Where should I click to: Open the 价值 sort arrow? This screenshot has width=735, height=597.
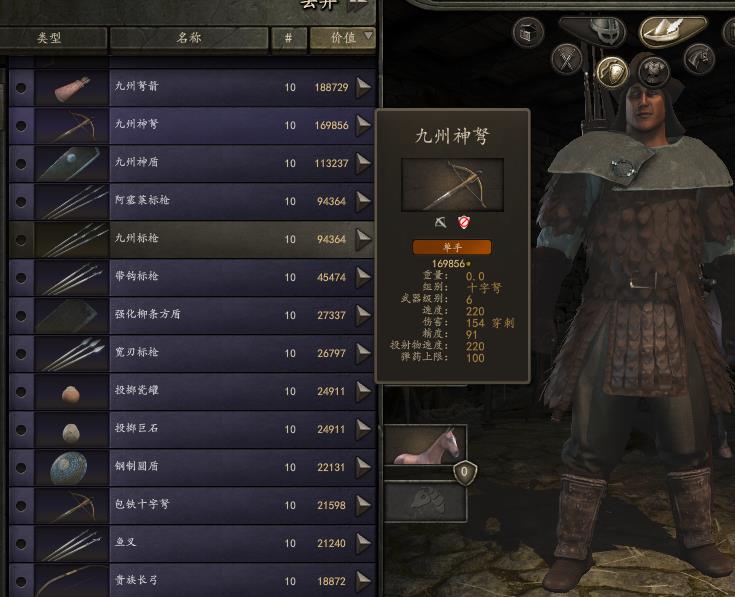368,36
